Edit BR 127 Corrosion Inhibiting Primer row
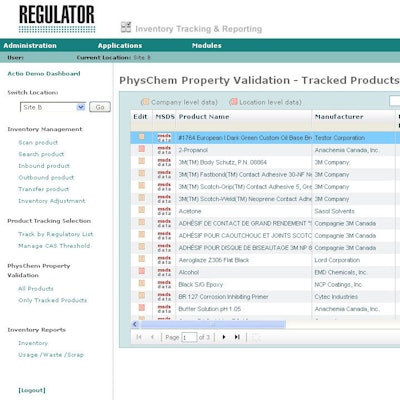Image resolution: width=400 pixels, height=400 pixels. (x=142, y=295)
